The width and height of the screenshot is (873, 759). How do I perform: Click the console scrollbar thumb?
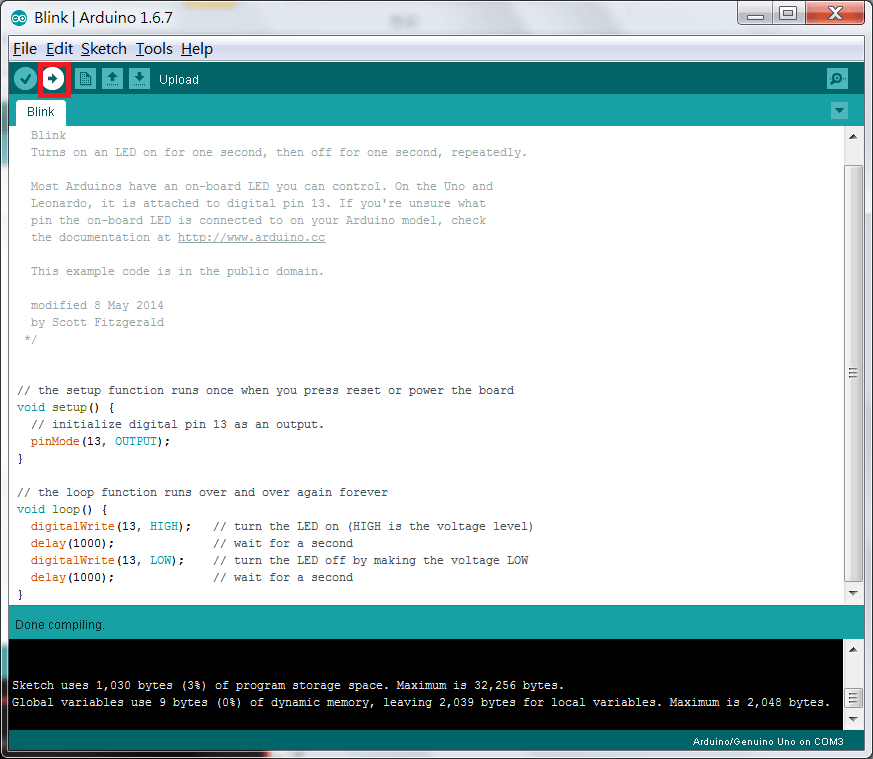pyautogui.click(x=853, y=697)
